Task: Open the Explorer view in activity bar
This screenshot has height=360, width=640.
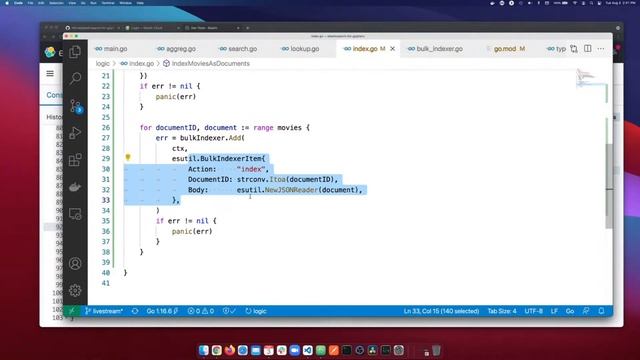Action: 75,52
